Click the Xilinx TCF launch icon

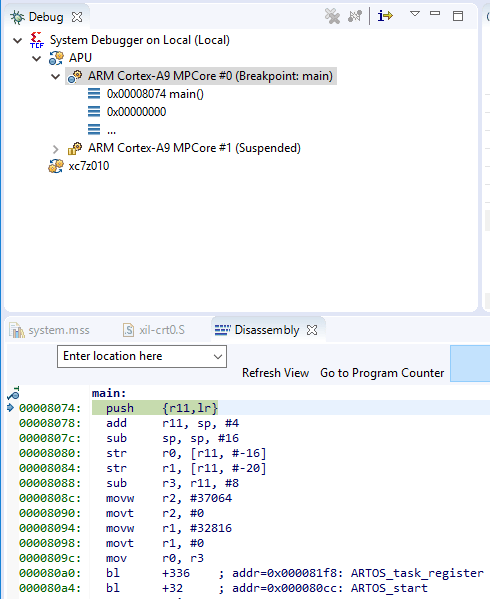(37, 40)
